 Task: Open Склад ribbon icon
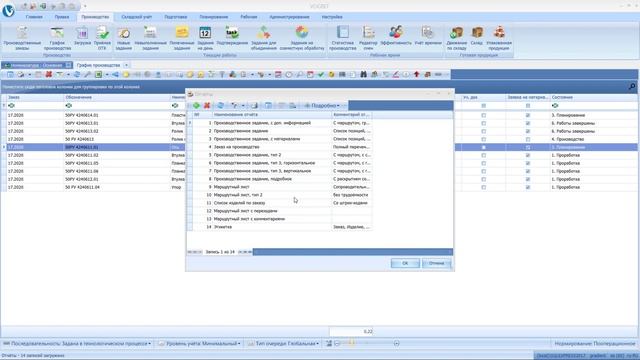tap(477, 36)
